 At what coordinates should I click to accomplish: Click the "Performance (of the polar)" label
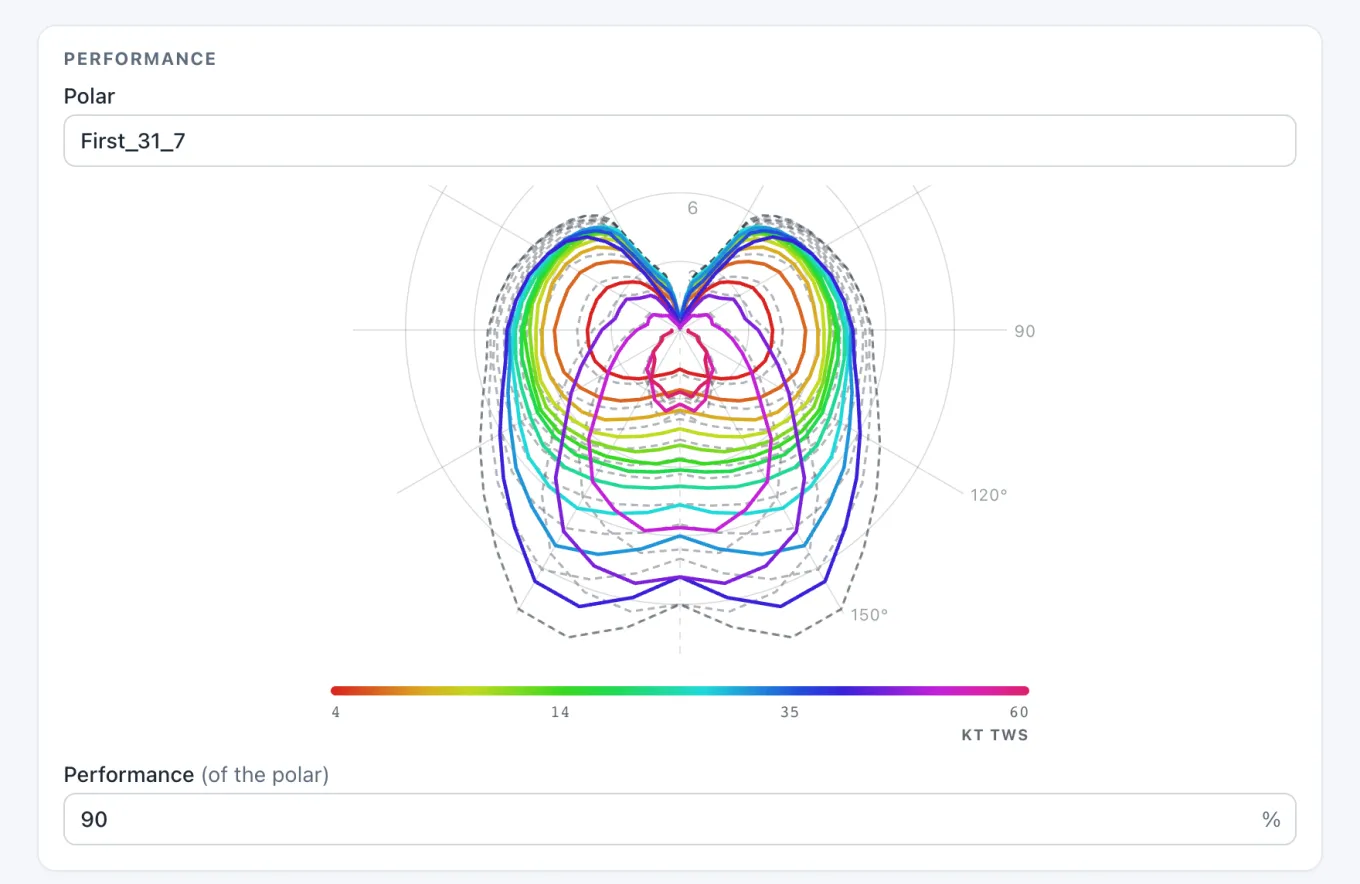point(196,774)
